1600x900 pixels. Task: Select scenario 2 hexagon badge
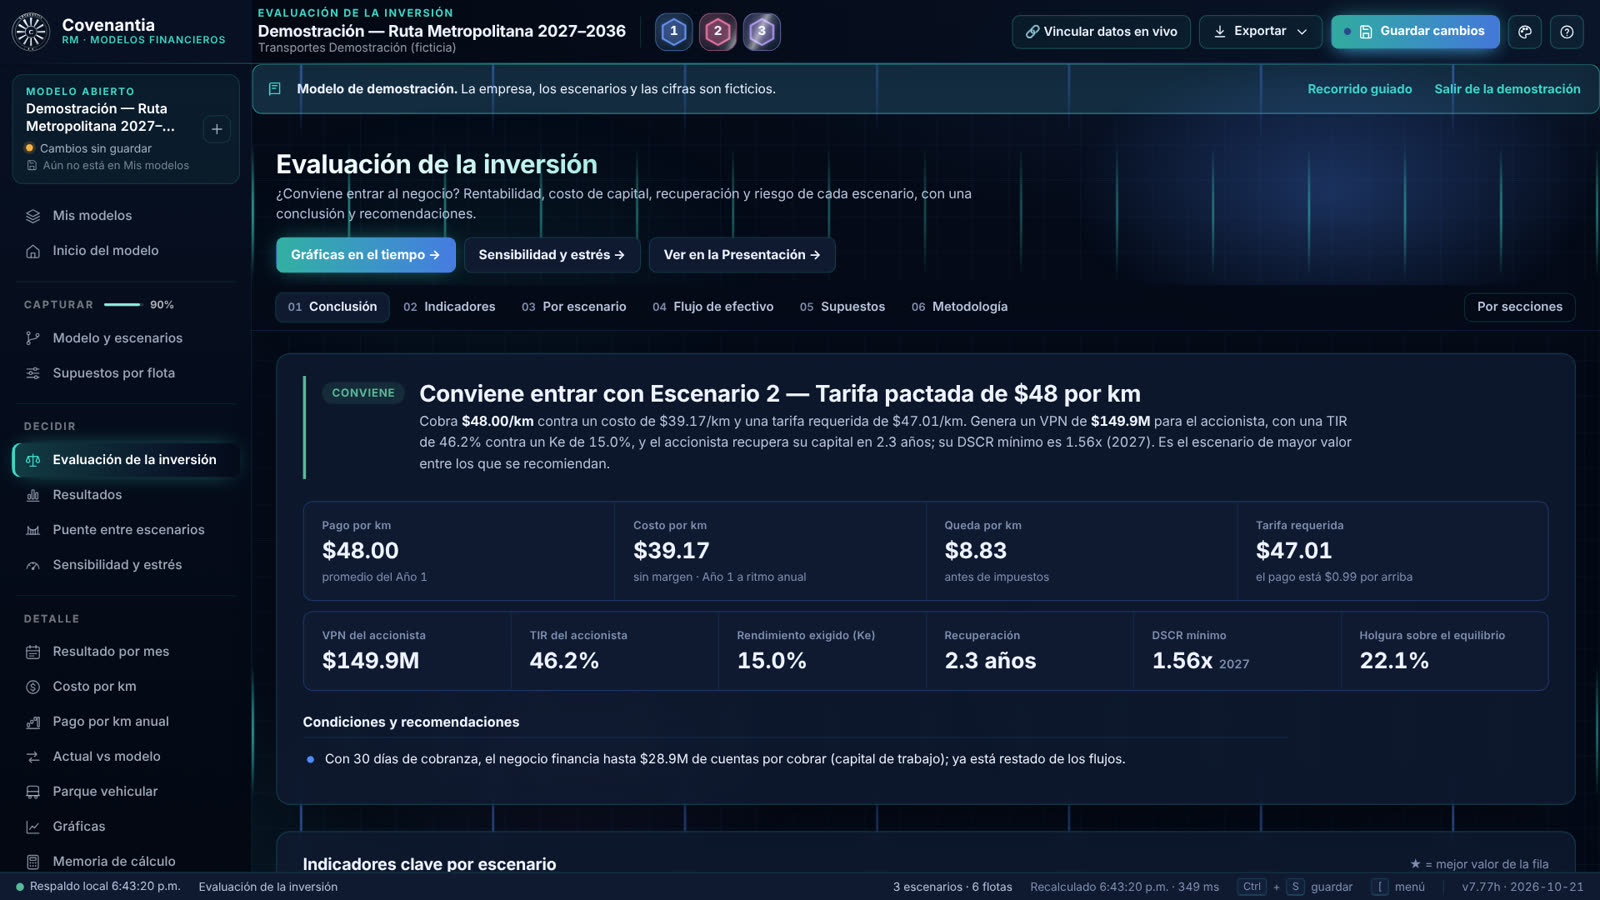(718, 32)
